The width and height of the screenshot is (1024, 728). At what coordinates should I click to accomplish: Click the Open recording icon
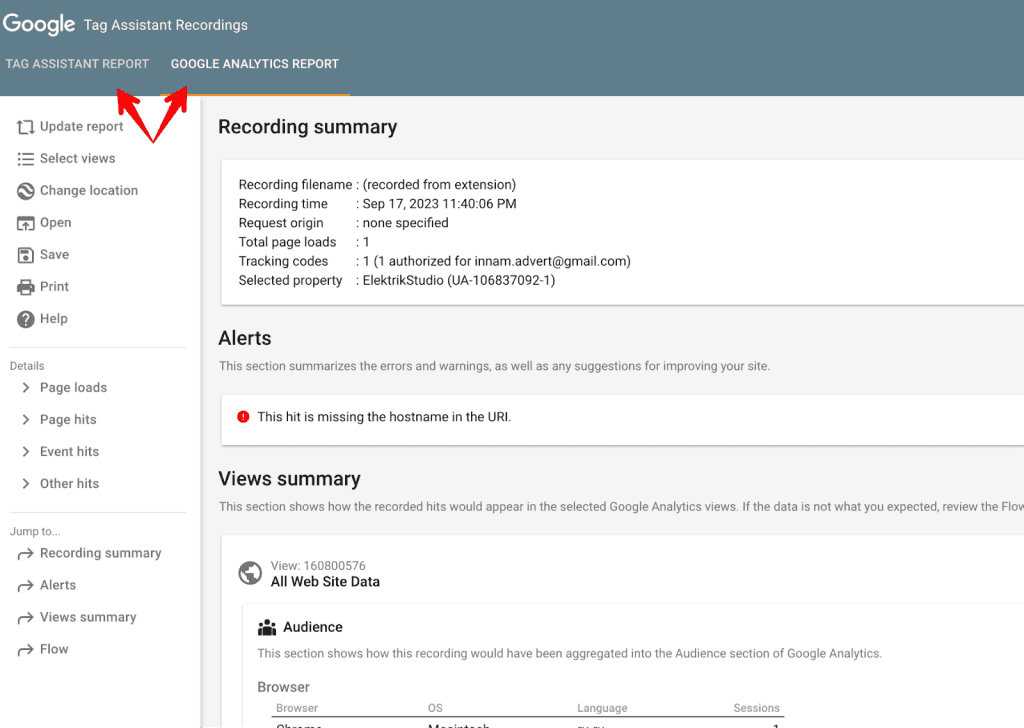(22, 222)
